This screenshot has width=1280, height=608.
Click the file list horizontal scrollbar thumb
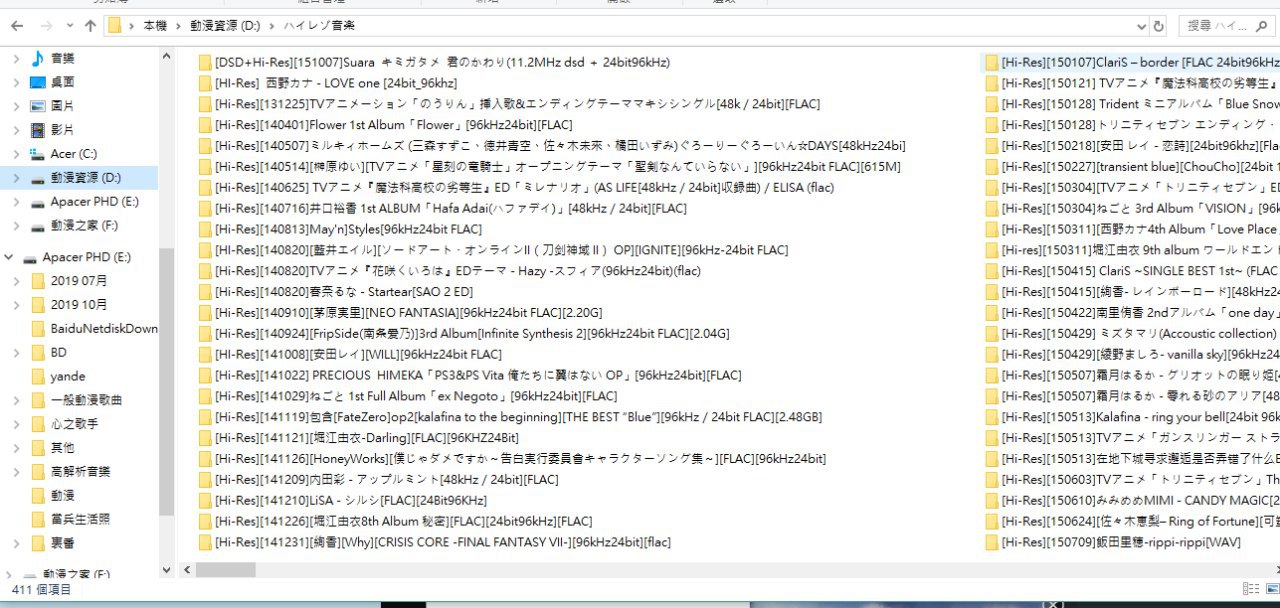(225, 570)
